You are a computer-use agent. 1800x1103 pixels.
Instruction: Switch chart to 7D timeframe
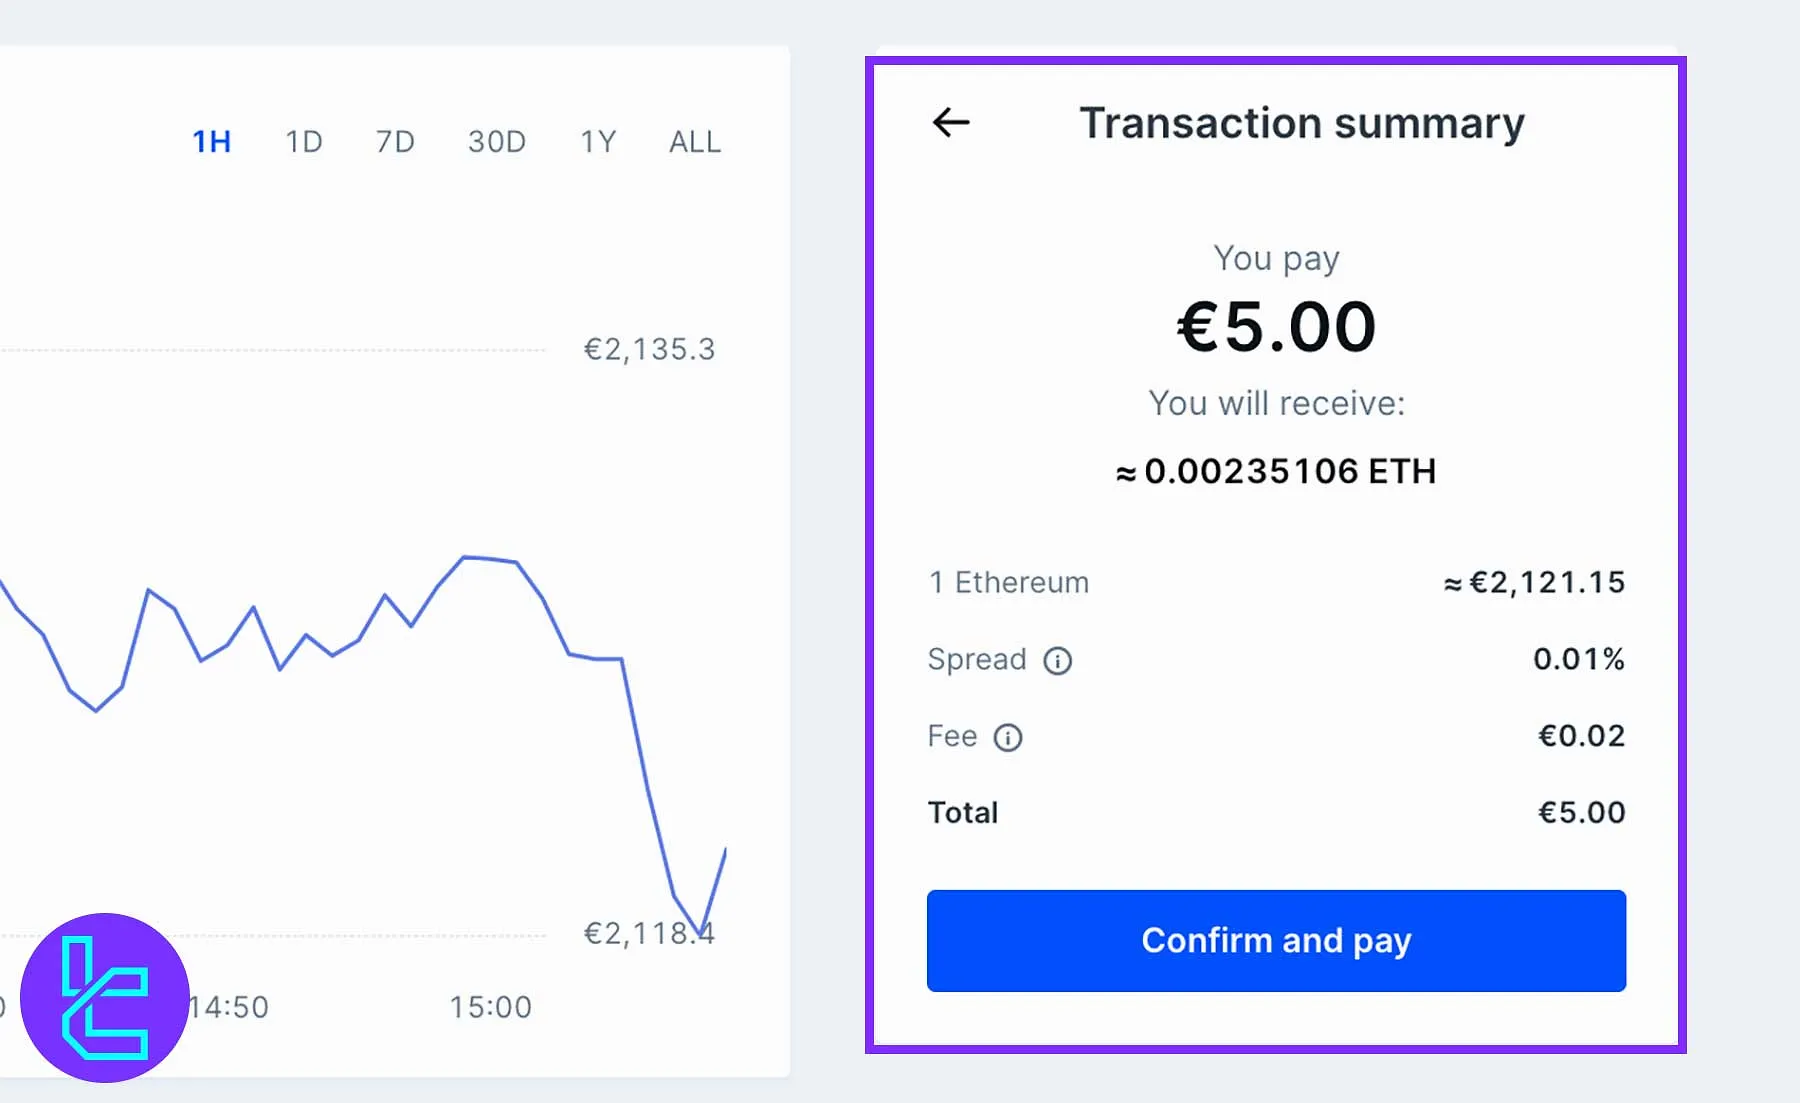(395, 142)
